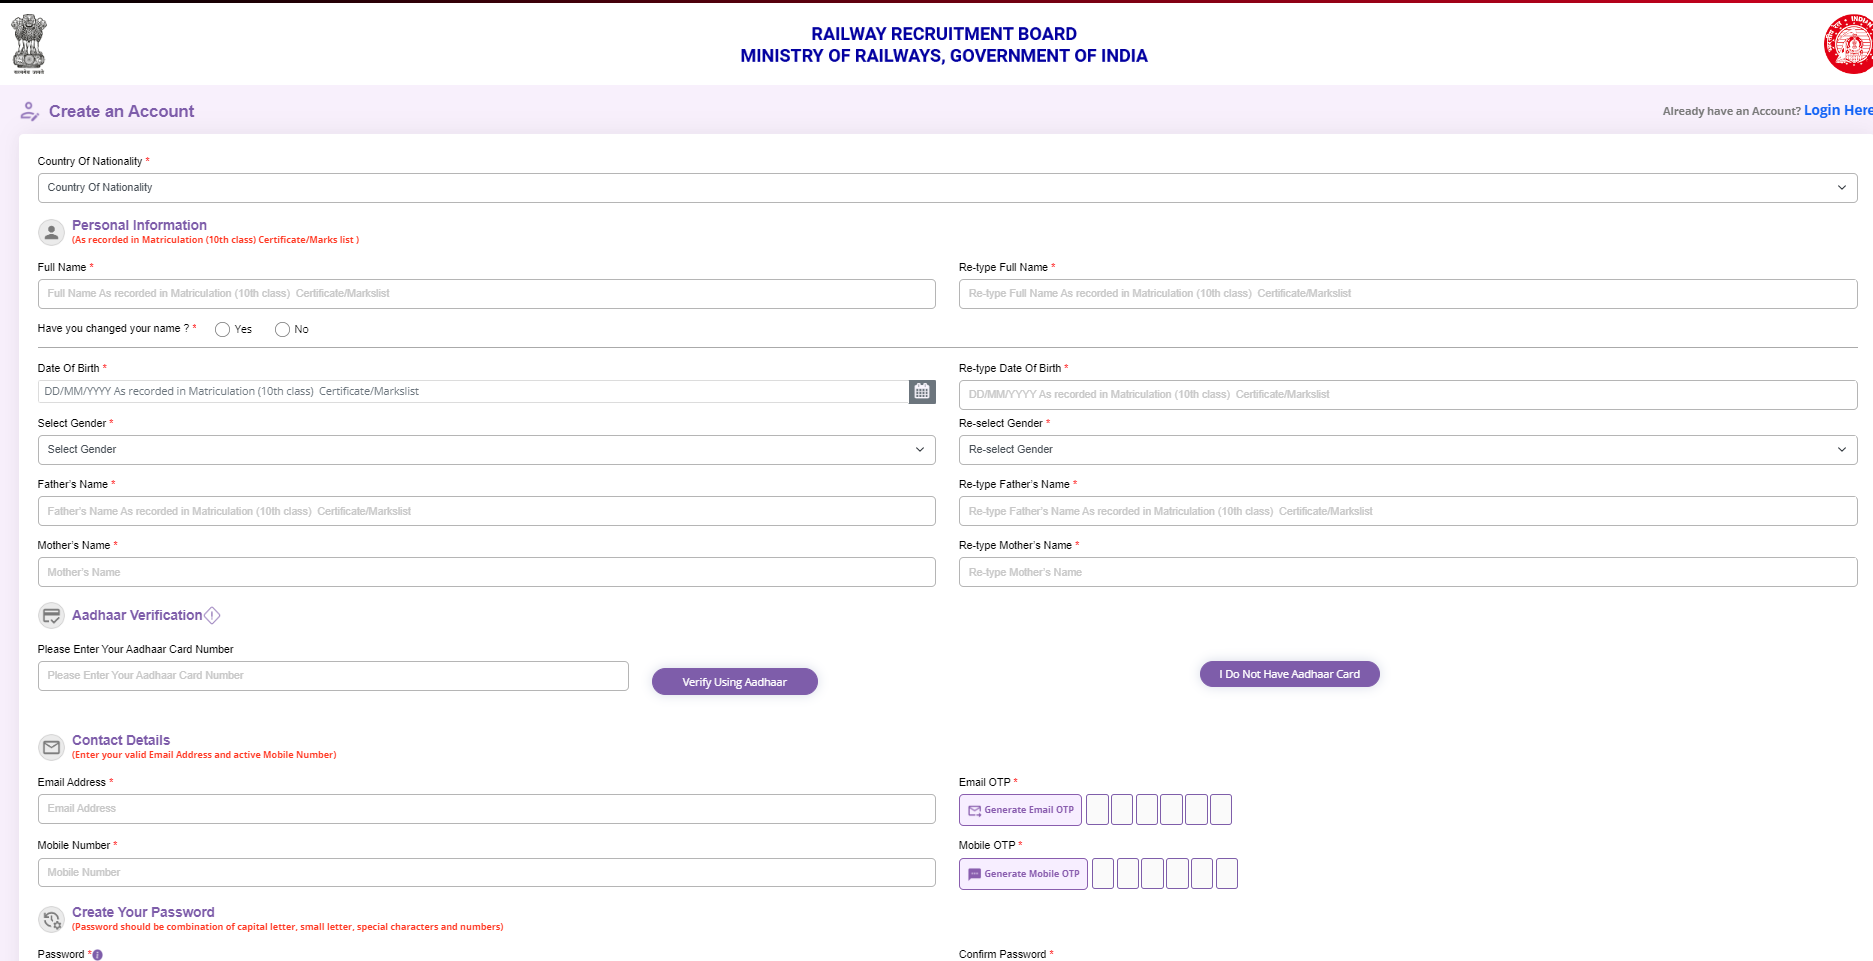Focus the Re-type Date Of Birth field
Screen dimensions: 1873x961
[1408, 395]
